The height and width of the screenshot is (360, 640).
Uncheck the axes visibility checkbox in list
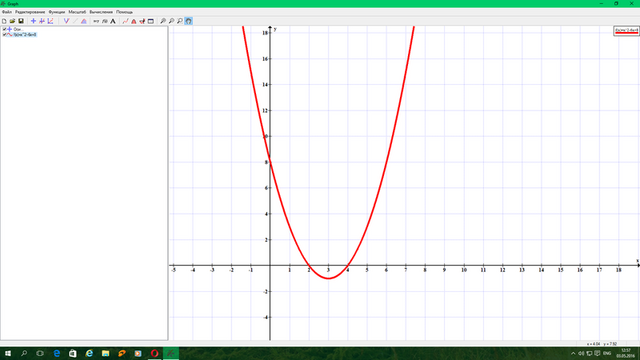click(4, 29)
